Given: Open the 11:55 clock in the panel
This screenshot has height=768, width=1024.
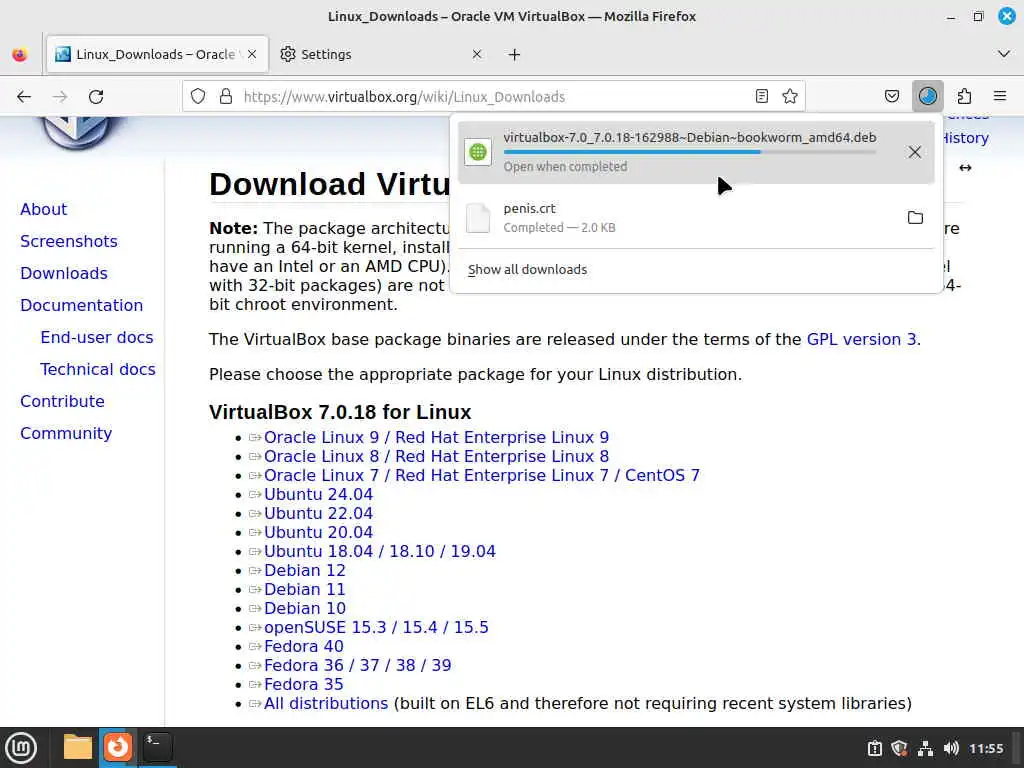Looking at the screenshot, I should (986, 748).
